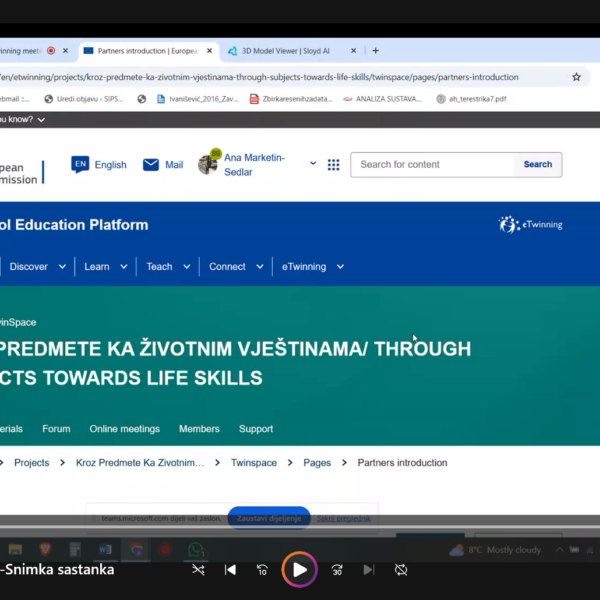Skip back 10 seconds
Image resolution: width=600 pixels, height=600 pixels.
point(262,570)
